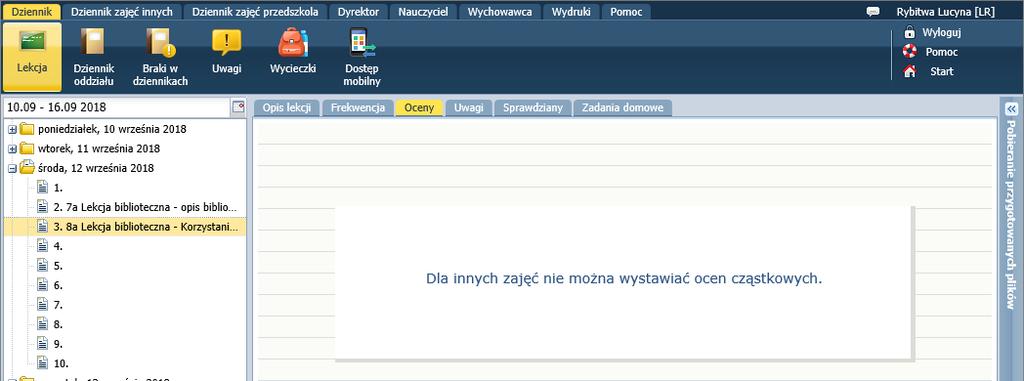Open the week calendar picker icon
The width and height of the screenshot is (1024, 381).
click(x=238, y=107)
